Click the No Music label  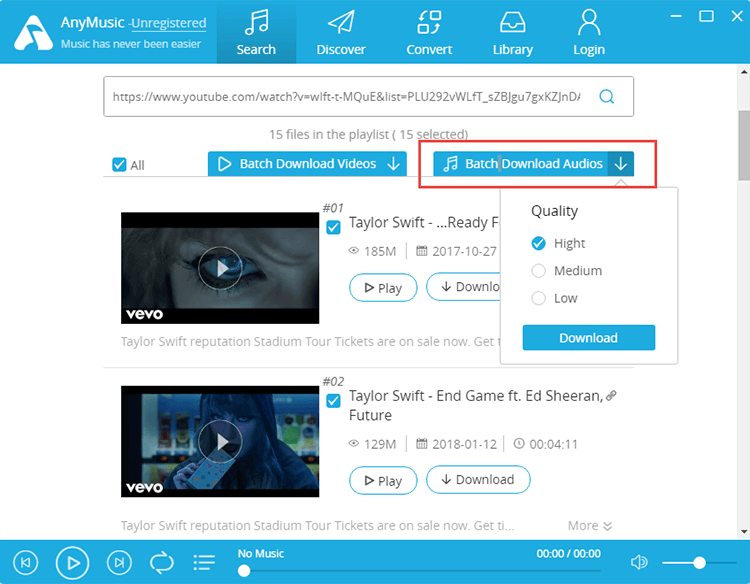tap(261, 553)
